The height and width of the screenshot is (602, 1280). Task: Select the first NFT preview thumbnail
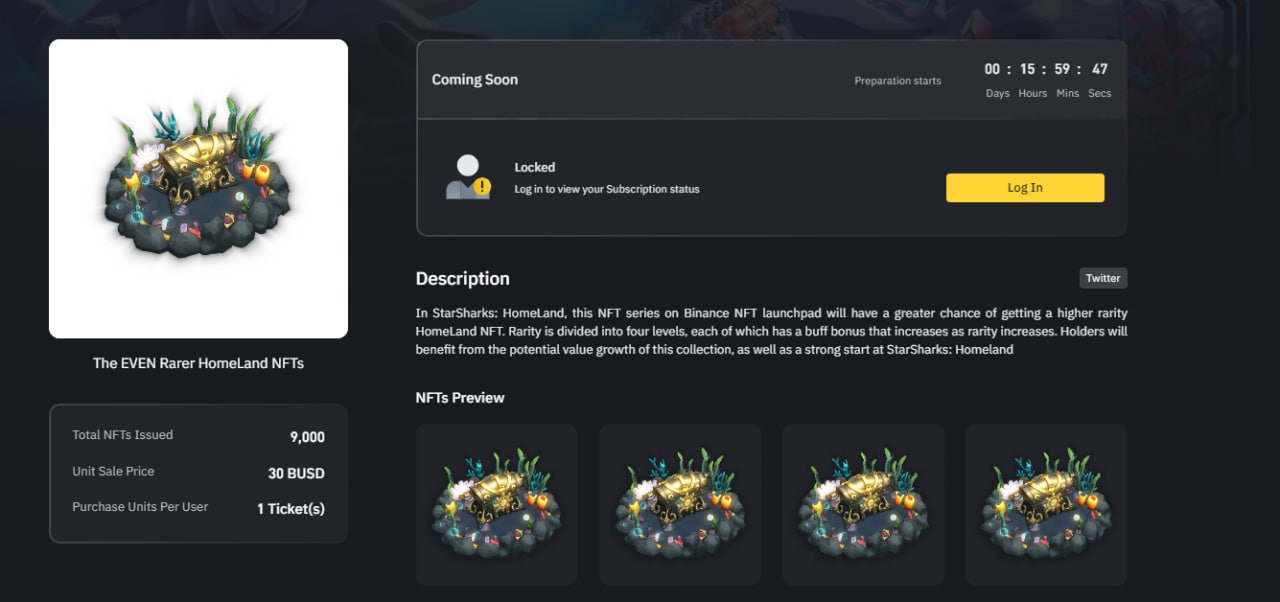coord(497,504)
